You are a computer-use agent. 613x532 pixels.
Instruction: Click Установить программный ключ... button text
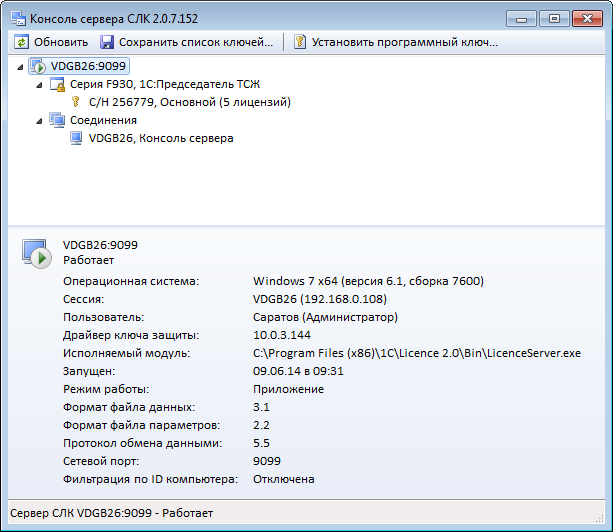click(x=405, y=42)
